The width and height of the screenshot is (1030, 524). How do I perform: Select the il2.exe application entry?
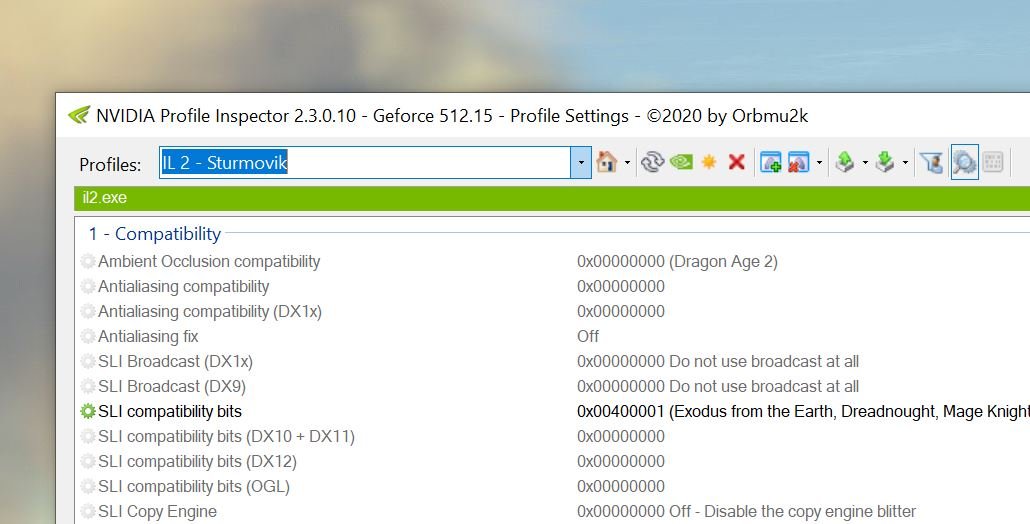104,198
